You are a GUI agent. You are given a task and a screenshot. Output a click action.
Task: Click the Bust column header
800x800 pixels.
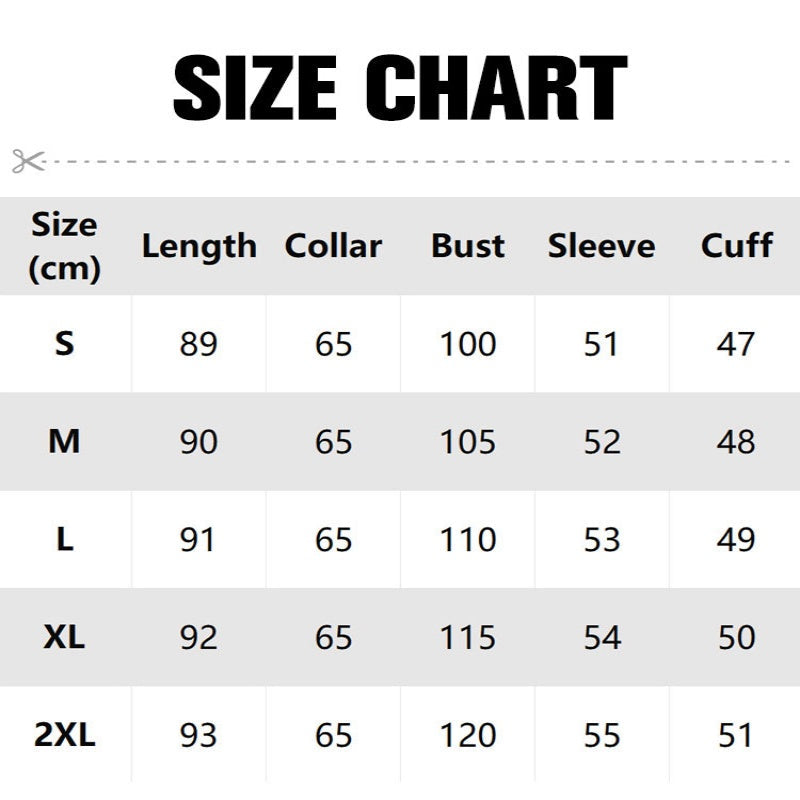tap(468, 246)
